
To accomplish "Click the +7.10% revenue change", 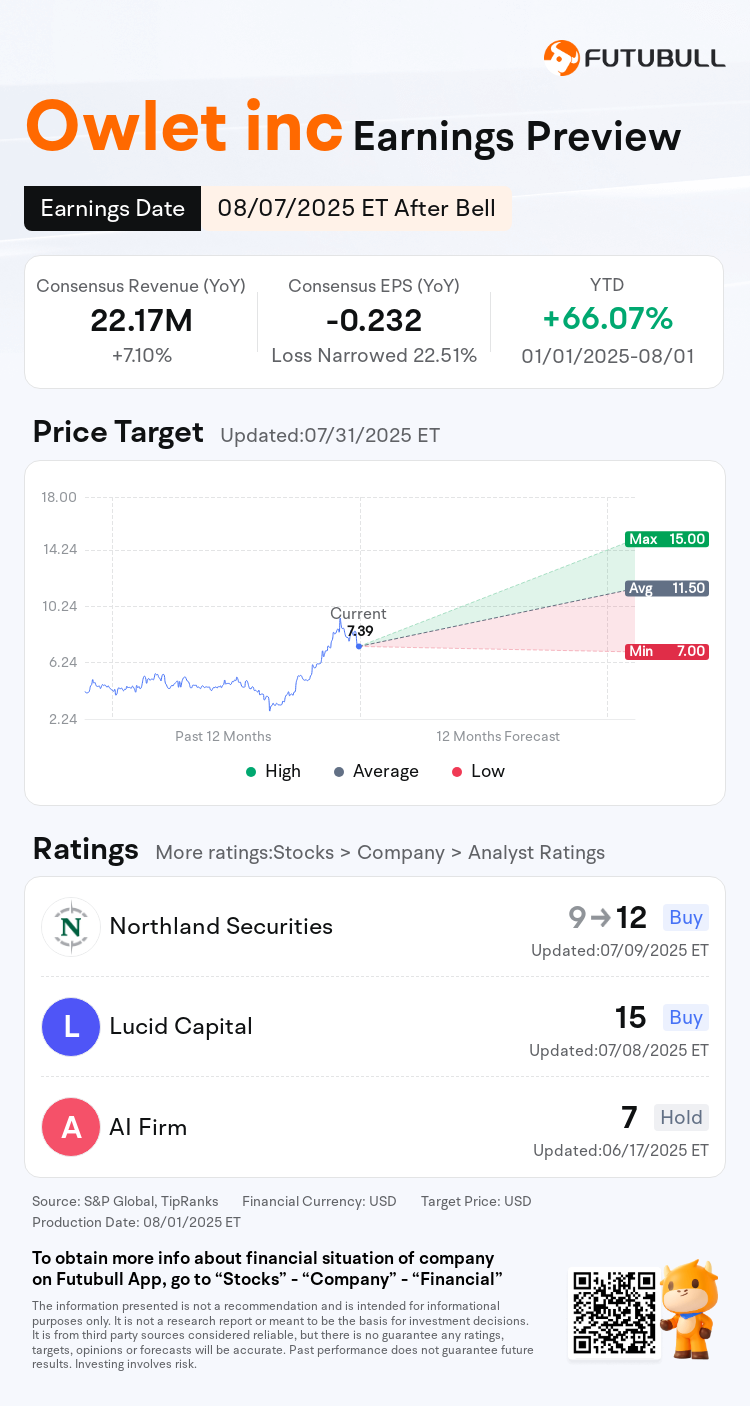I will (141, 355).
